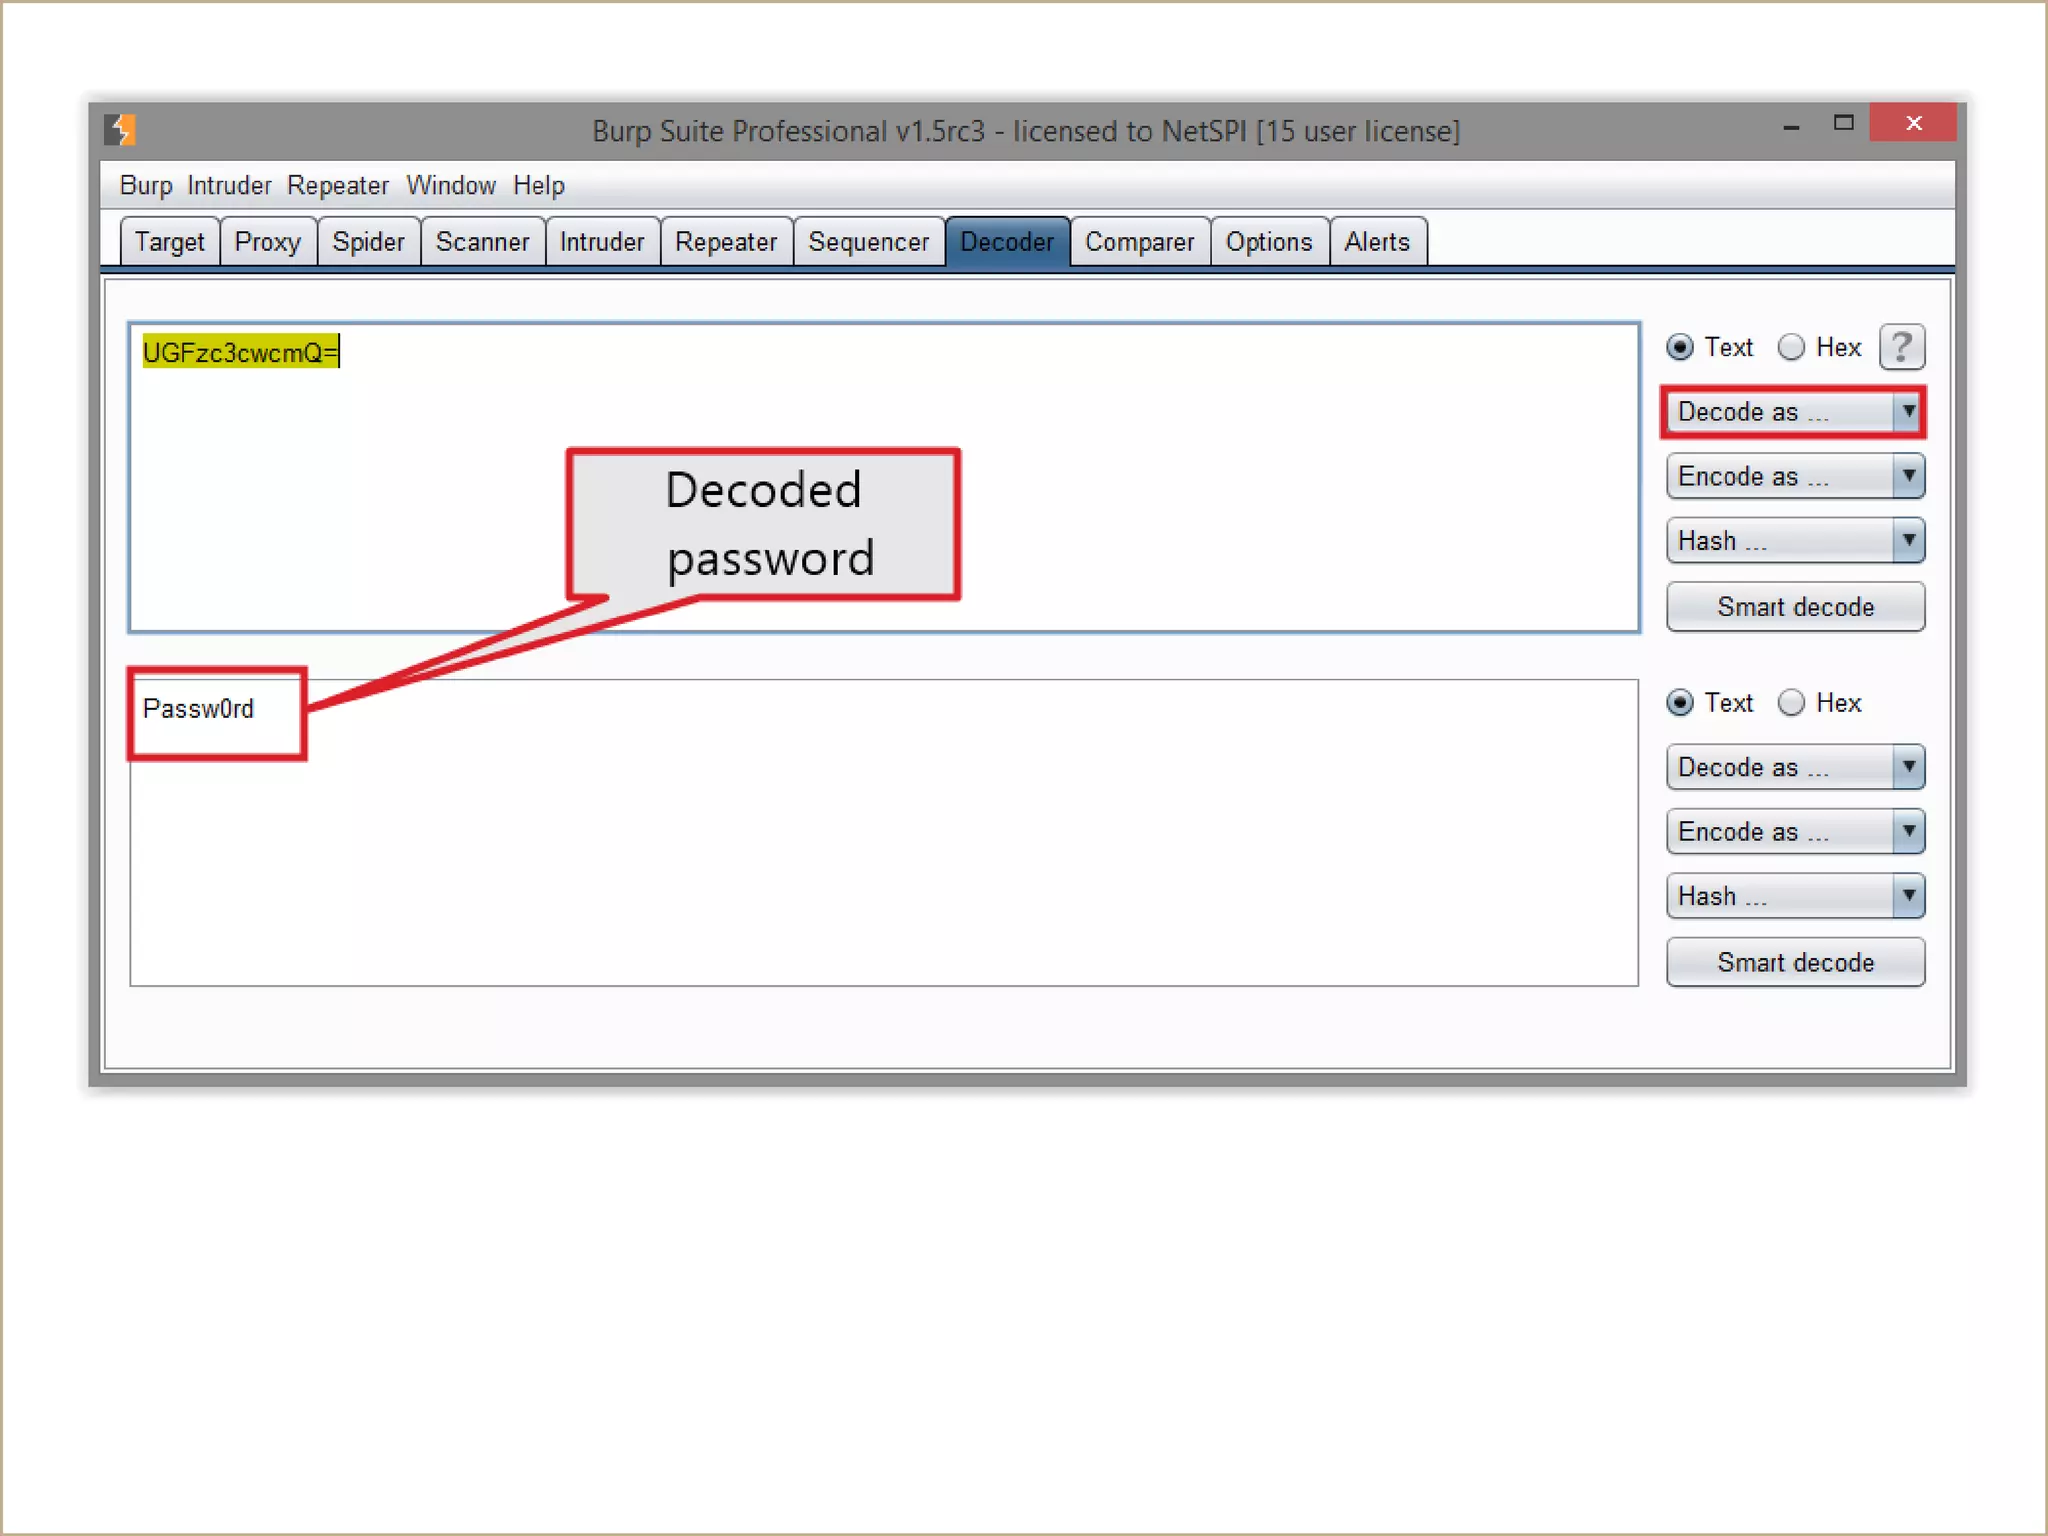The height and width of the screenshot is (1536, 2048).
Task: Click the decoded Passw0rd text
Action: [x=198, y=709]
